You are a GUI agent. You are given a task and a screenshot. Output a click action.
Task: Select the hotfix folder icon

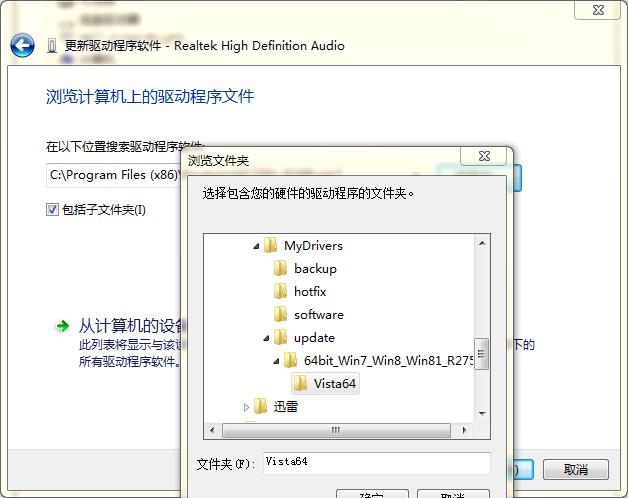(281, 291)
